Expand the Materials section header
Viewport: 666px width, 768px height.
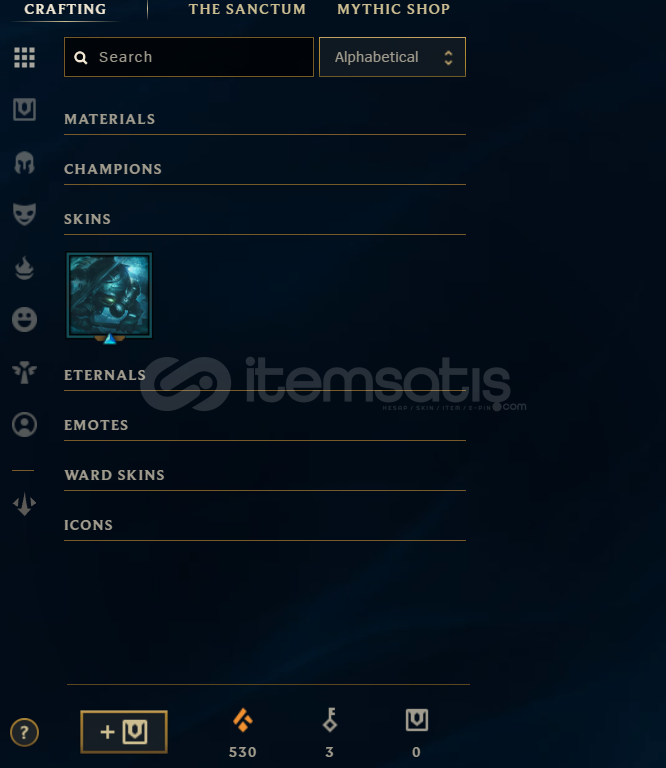(x=265, y=120)
